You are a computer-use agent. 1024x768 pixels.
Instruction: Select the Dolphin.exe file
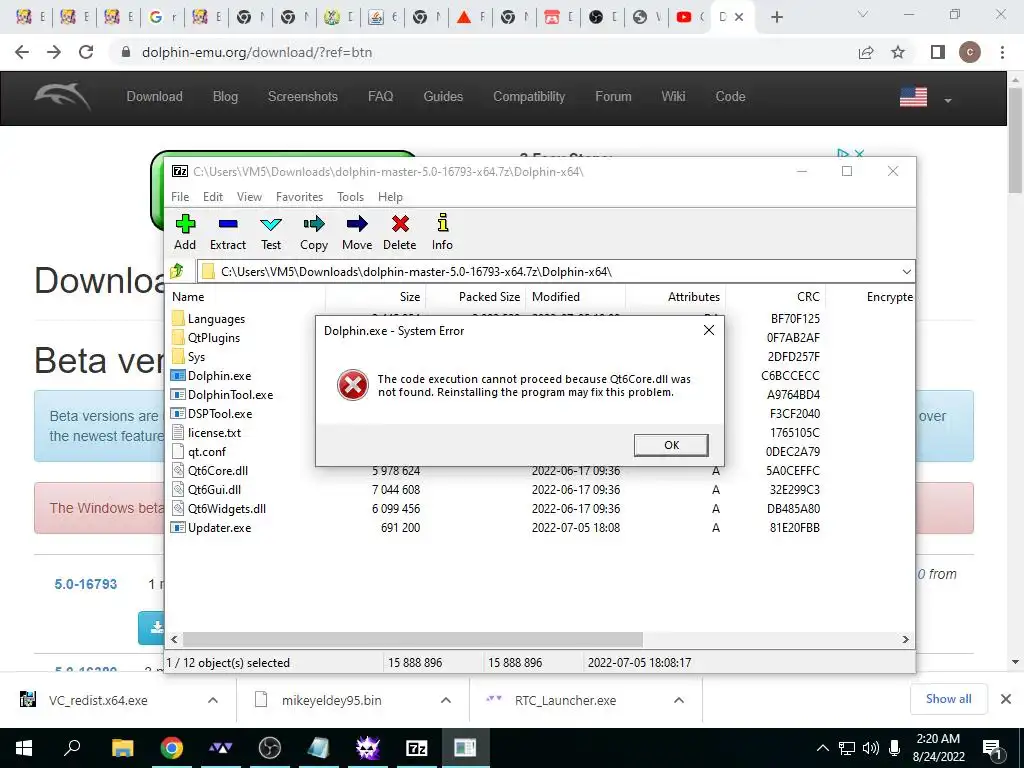(219, 376)
